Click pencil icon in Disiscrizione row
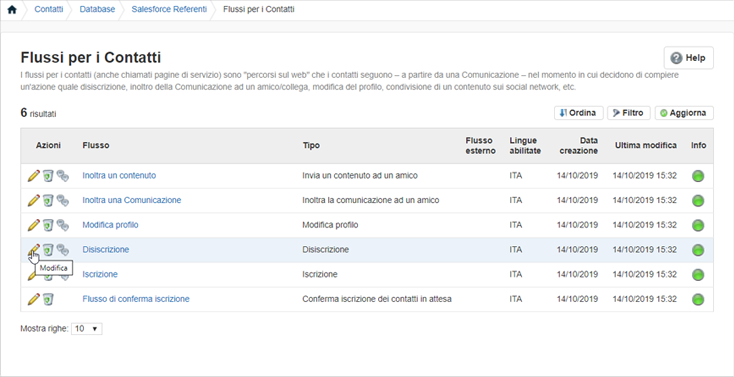Viewport: 734px width, 377px height. [x=33, y=250]
